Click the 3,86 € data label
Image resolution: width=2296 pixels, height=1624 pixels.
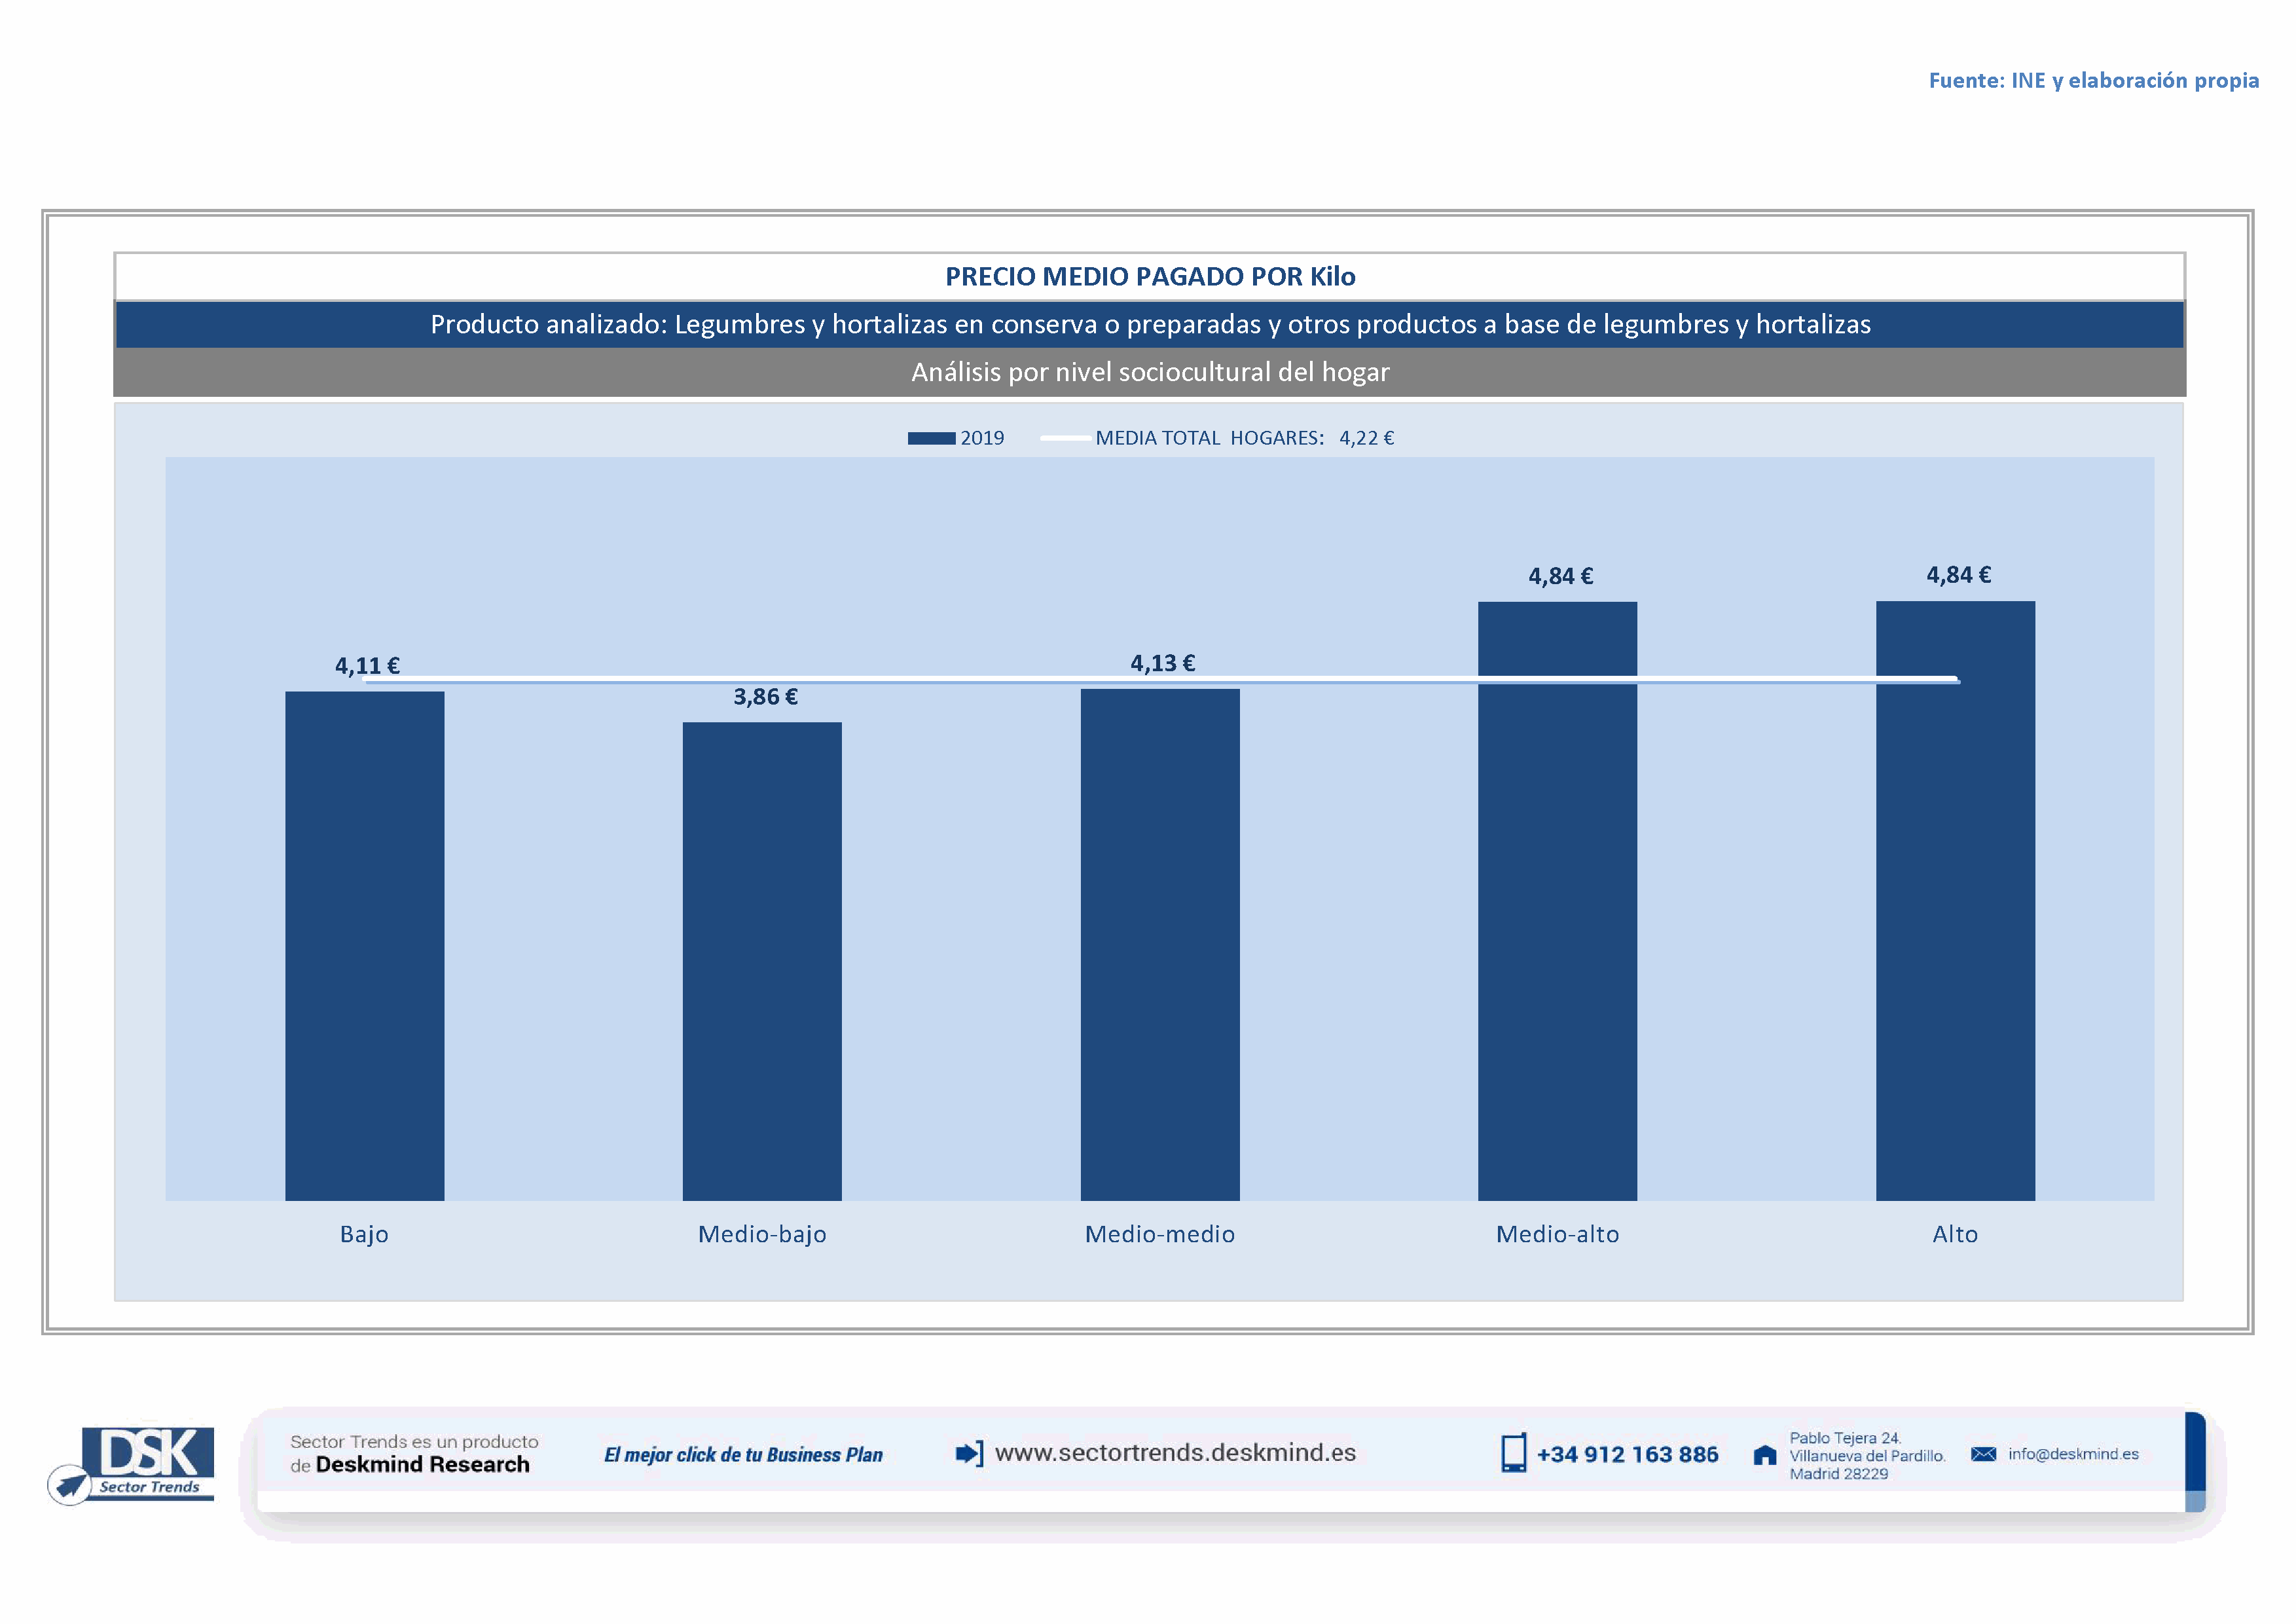765,697
